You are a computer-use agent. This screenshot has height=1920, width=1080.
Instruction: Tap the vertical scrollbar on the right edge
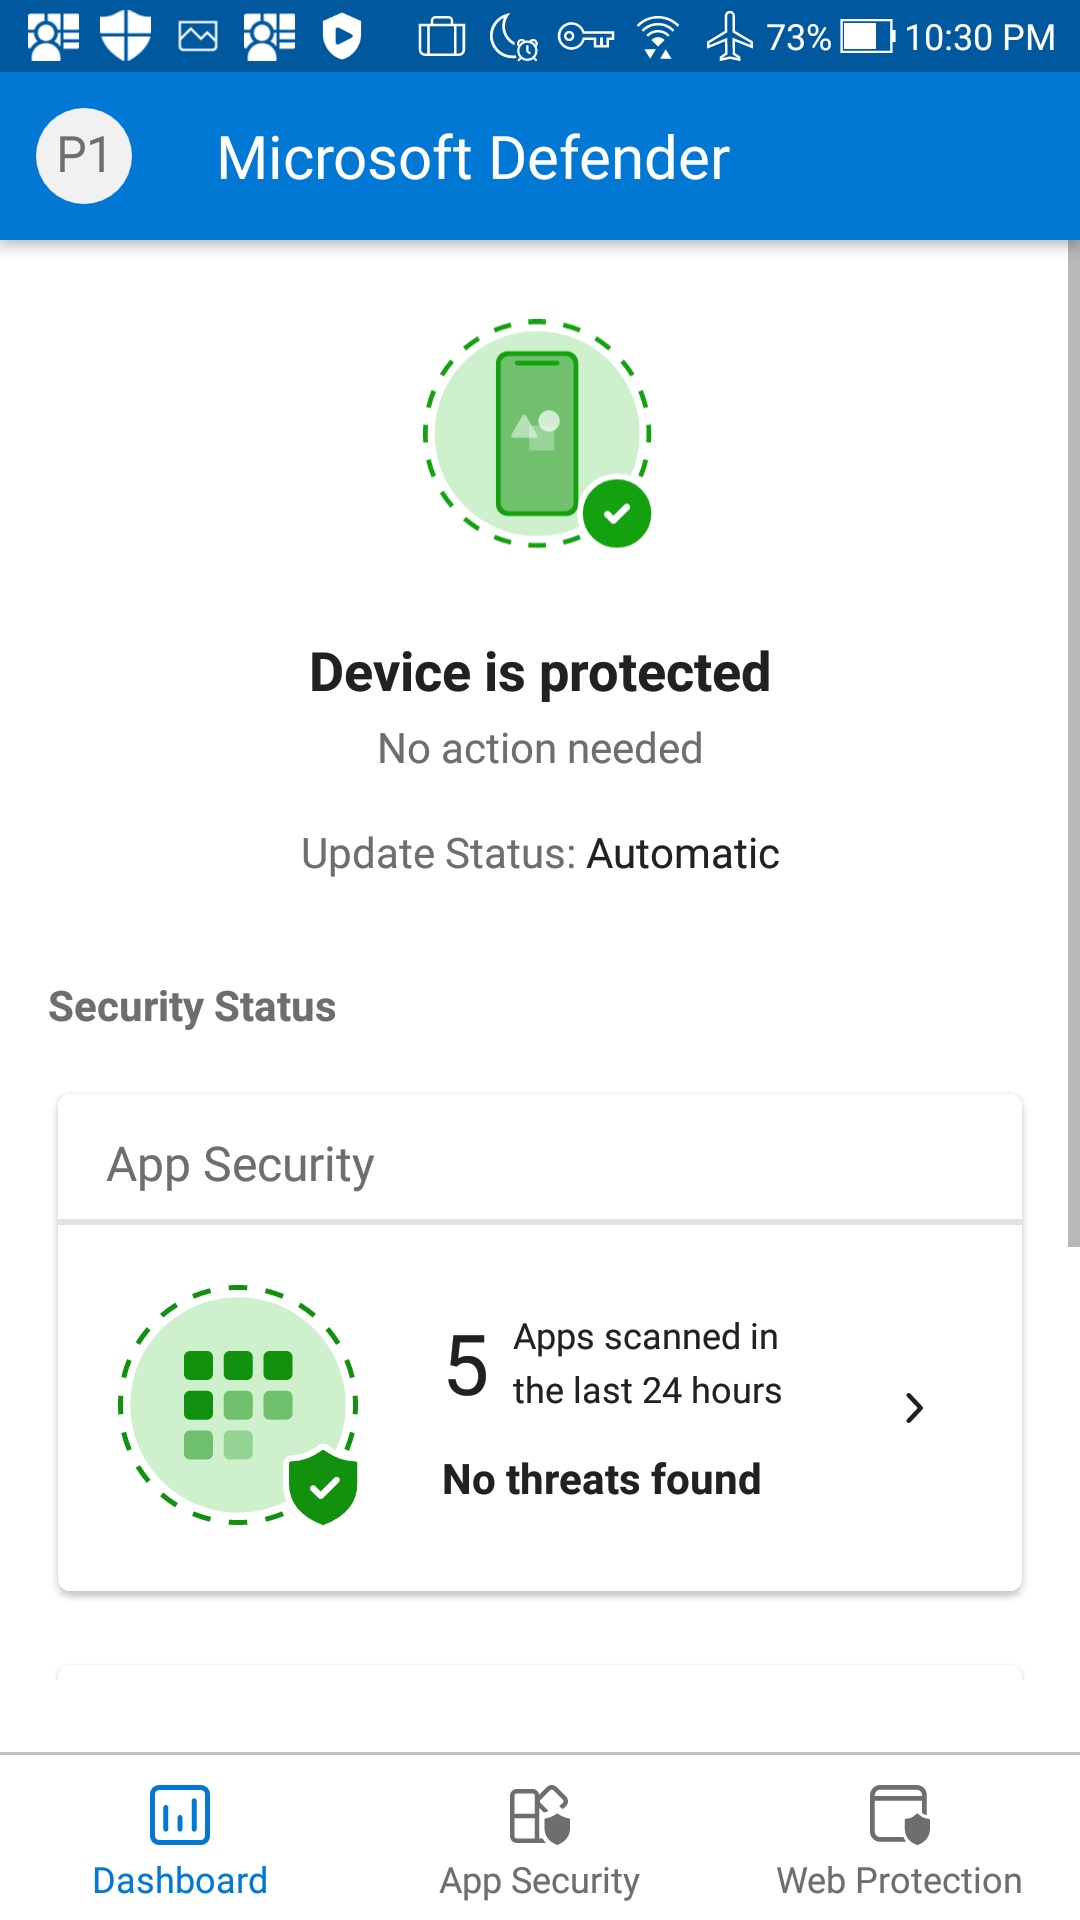click(1073, 740)
